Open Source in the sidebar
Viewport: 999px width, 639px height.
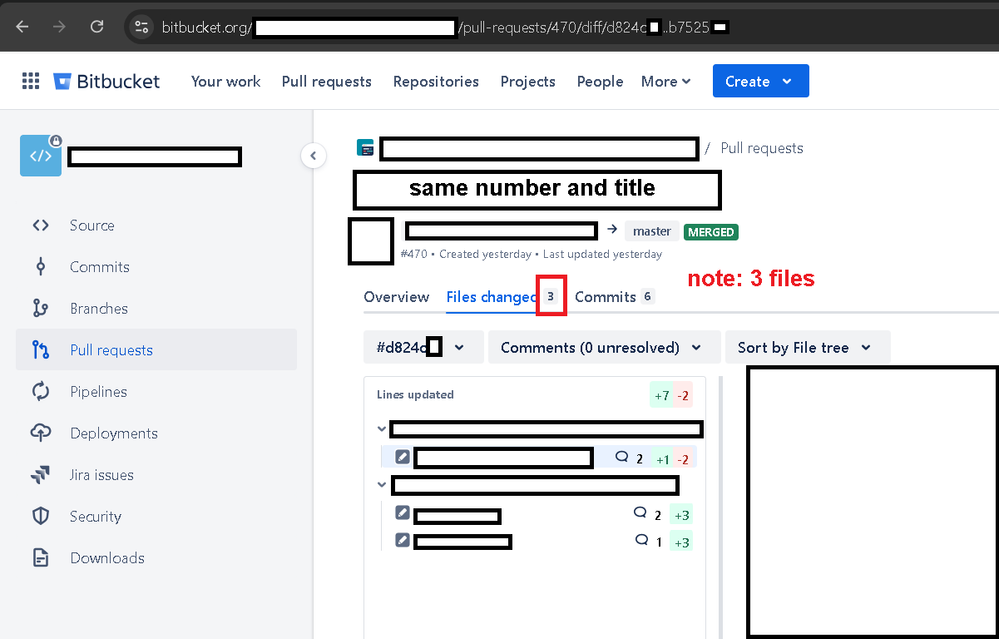[x=156, y=226]
